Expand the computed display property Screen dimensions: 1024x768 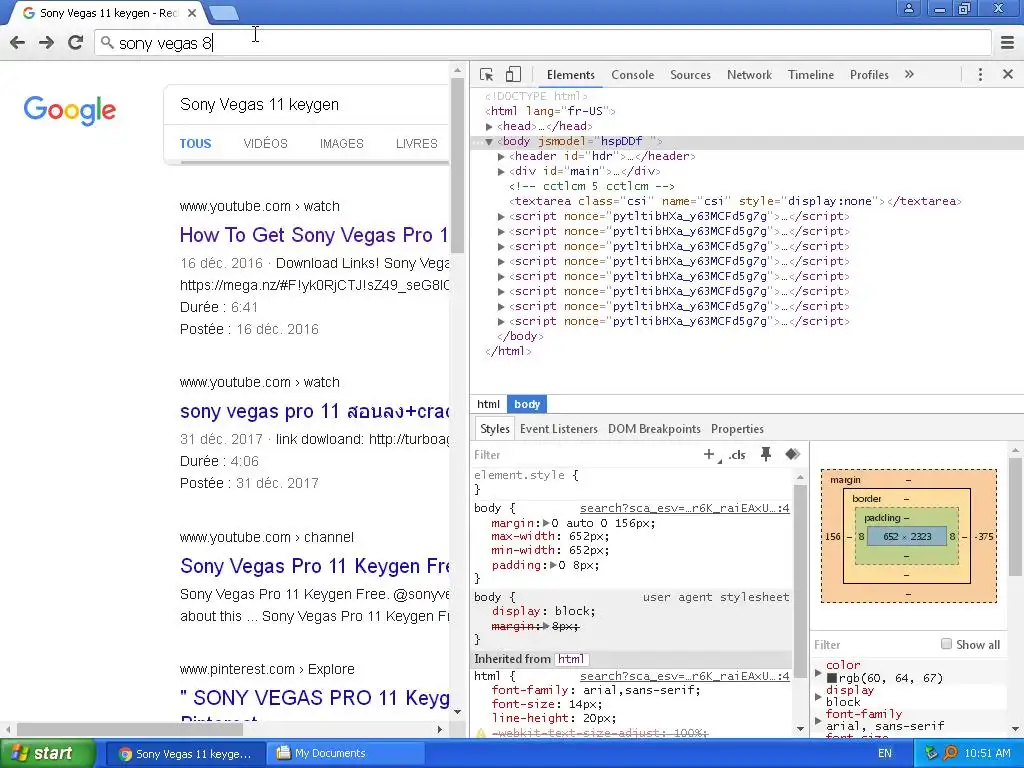pyautogui.click(x=818, y=696)
